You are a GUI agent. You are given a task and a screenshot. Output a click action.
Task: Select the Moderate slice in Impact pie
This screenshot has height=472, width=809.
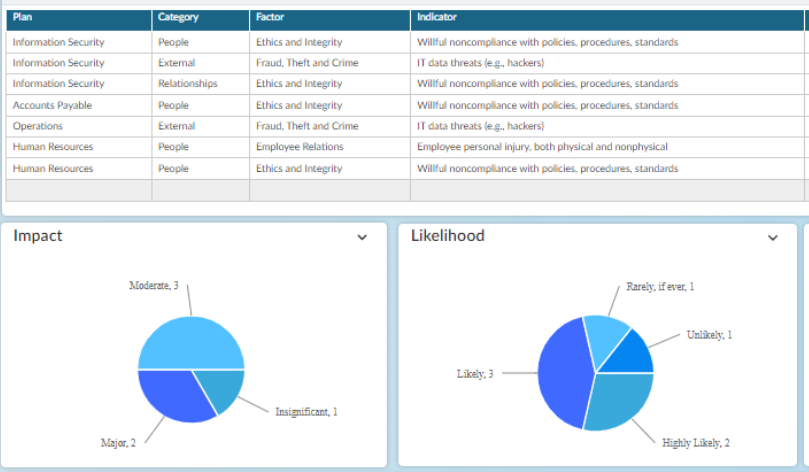tap(191, 343)
